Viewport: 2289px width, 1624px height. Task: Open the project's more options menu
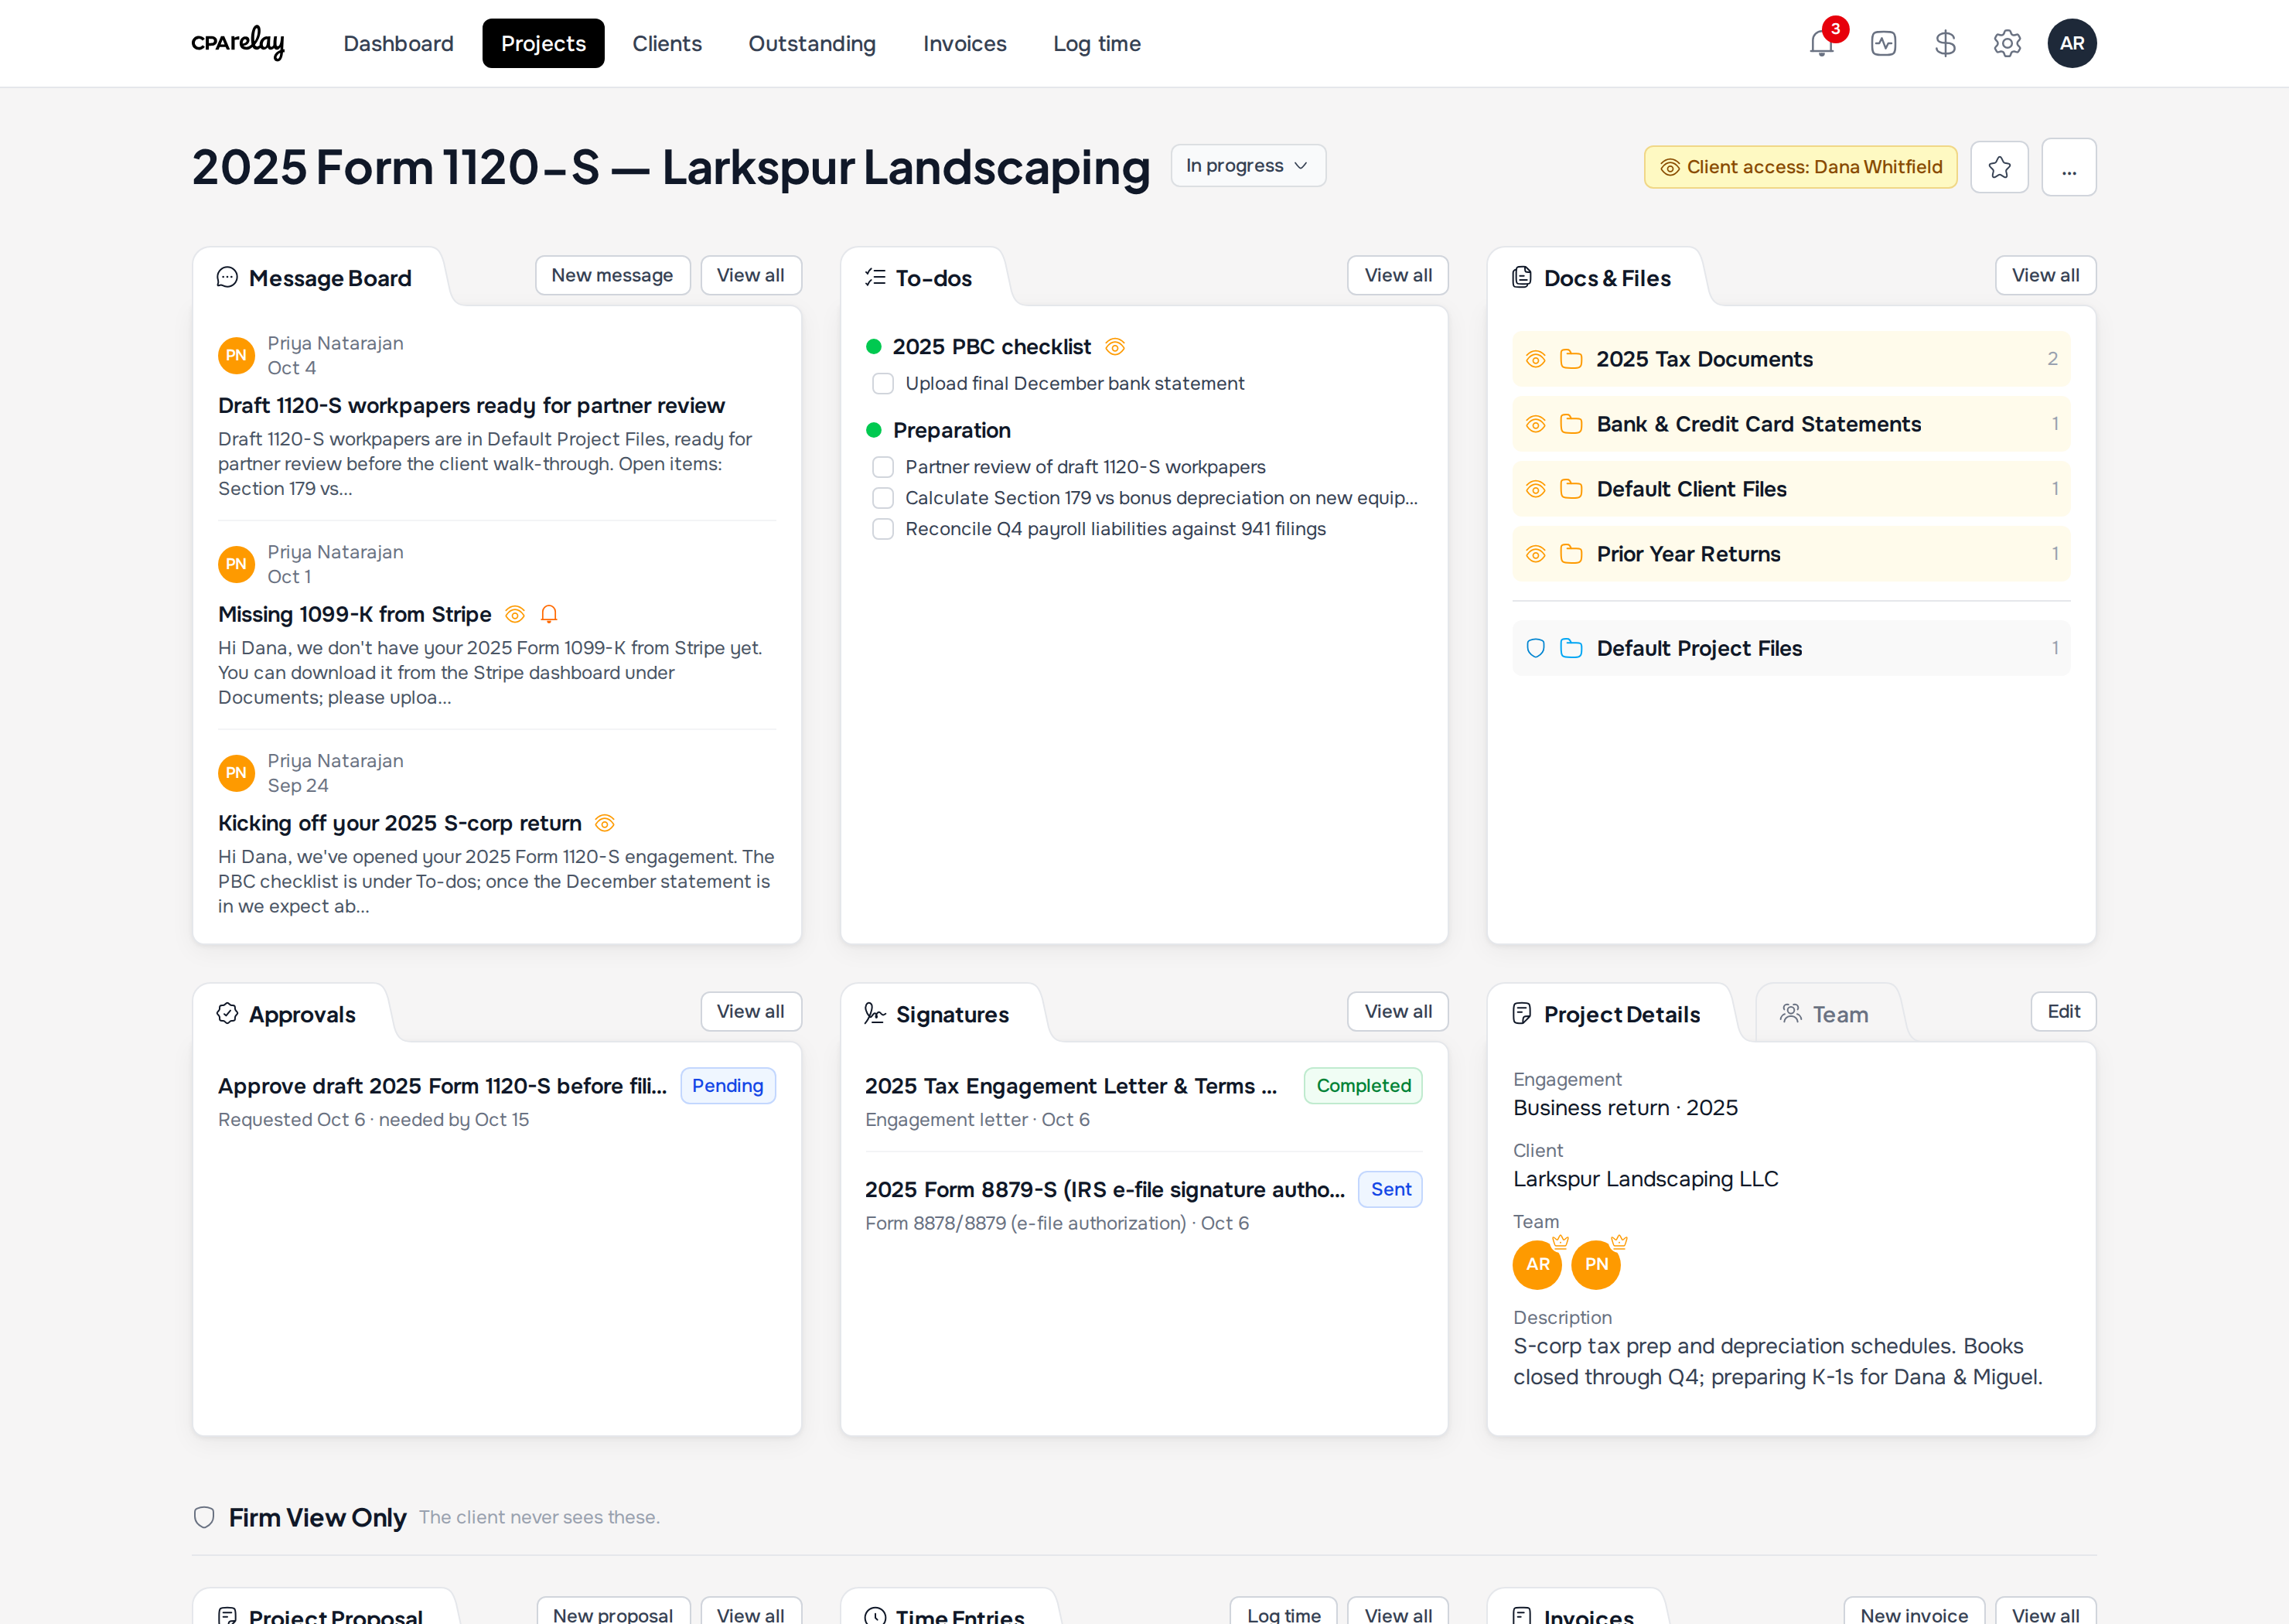point(2069,167)
